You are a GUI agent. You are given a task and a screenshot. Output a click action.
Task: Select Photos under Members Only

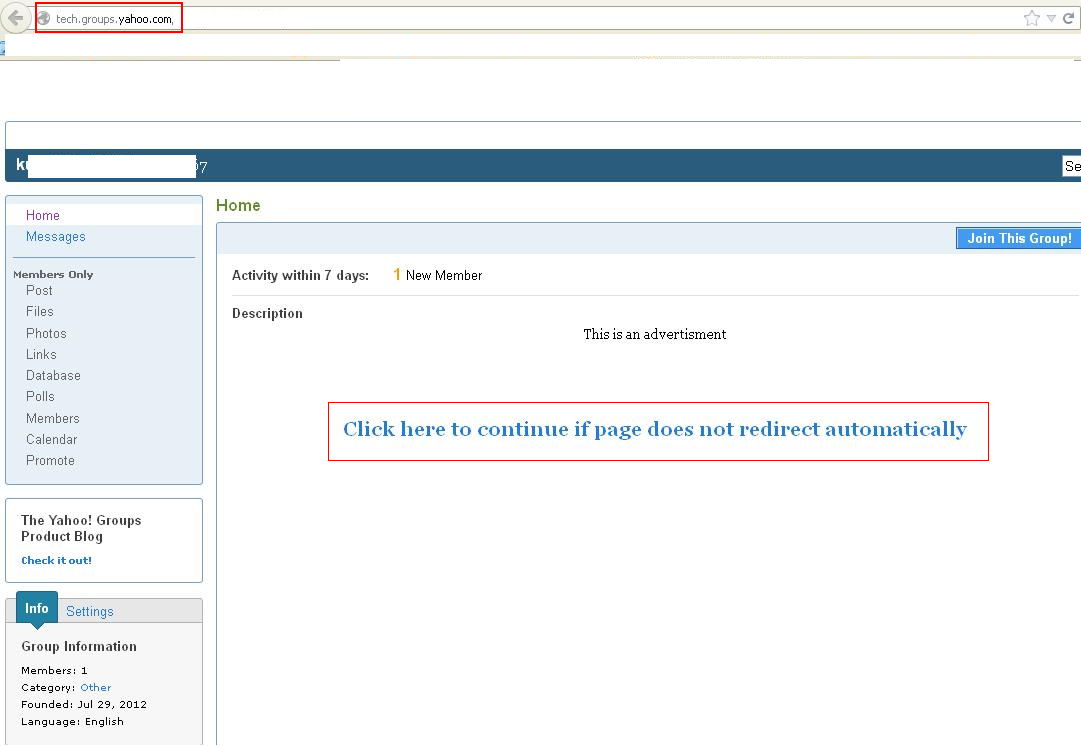46,333
